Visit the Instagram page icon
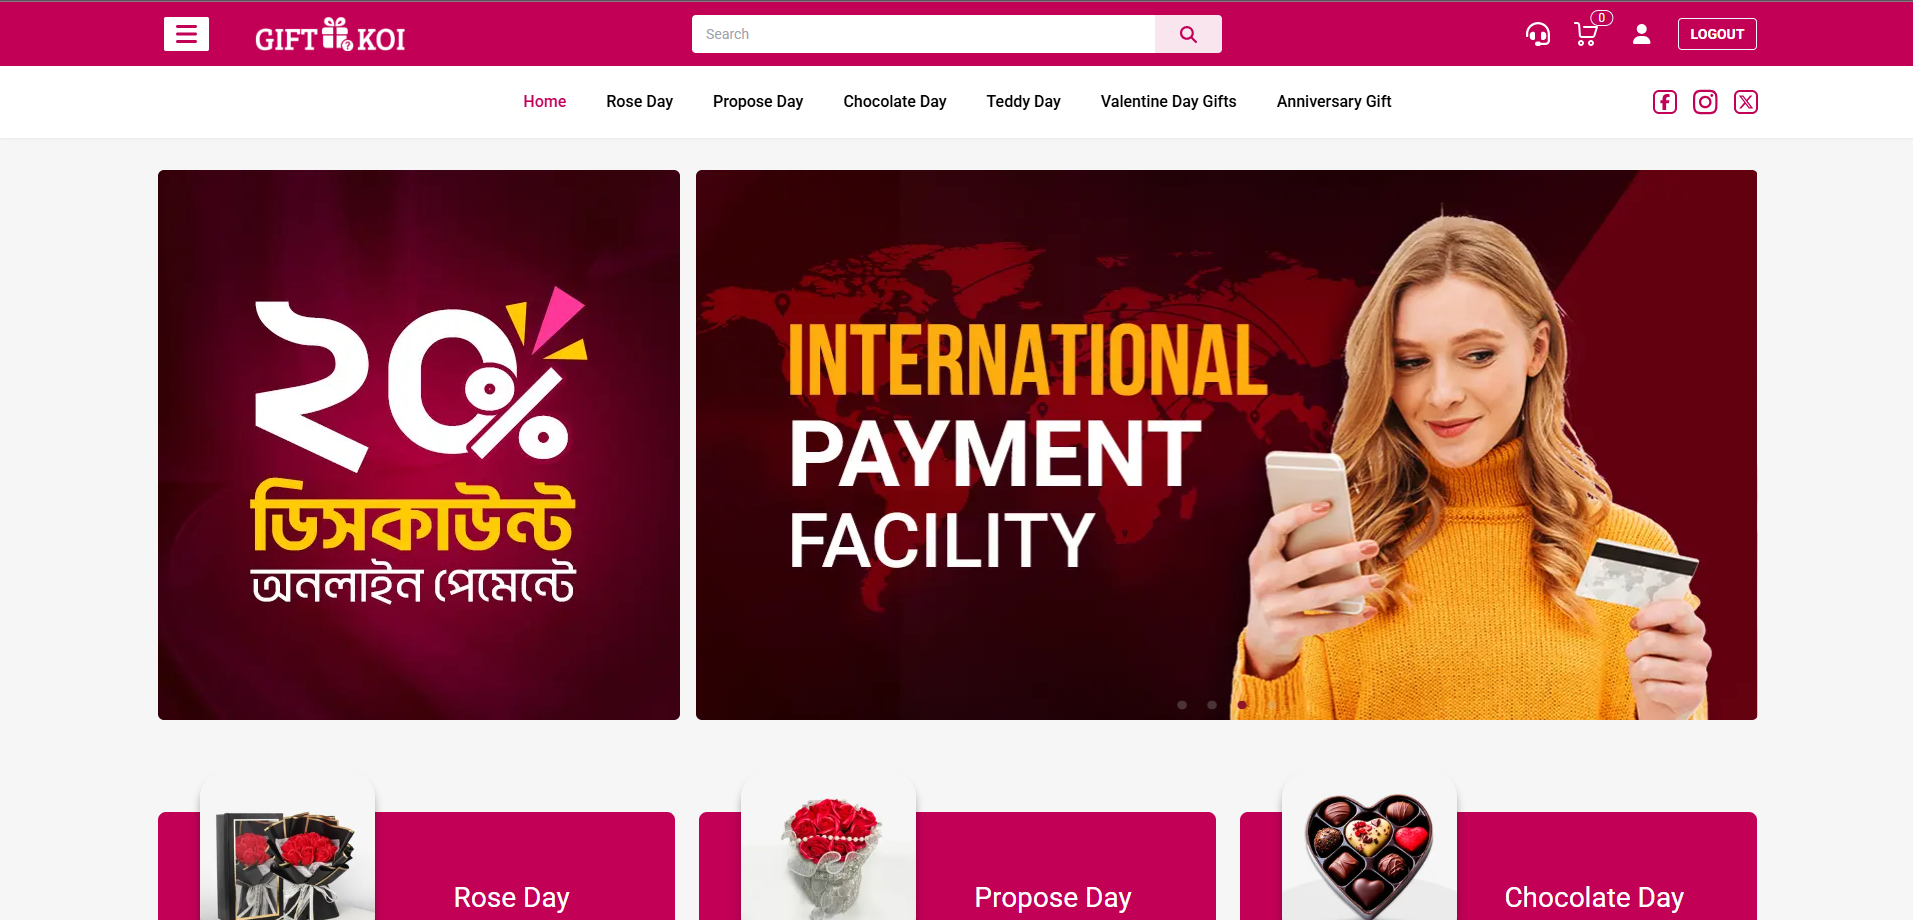 [1705, 102]
